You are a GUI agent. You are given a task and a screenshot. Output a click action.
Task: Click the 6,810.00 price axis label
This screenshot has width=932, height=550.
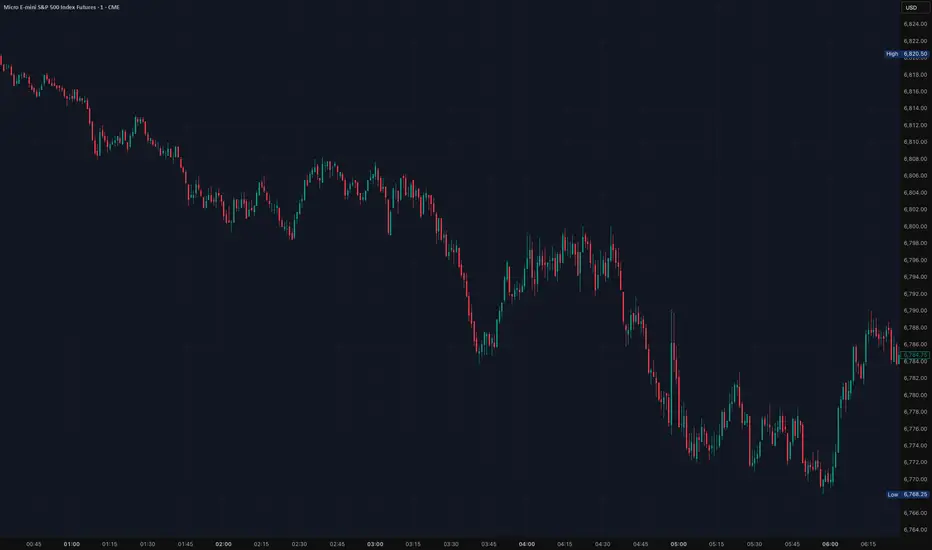pos(915,142)
